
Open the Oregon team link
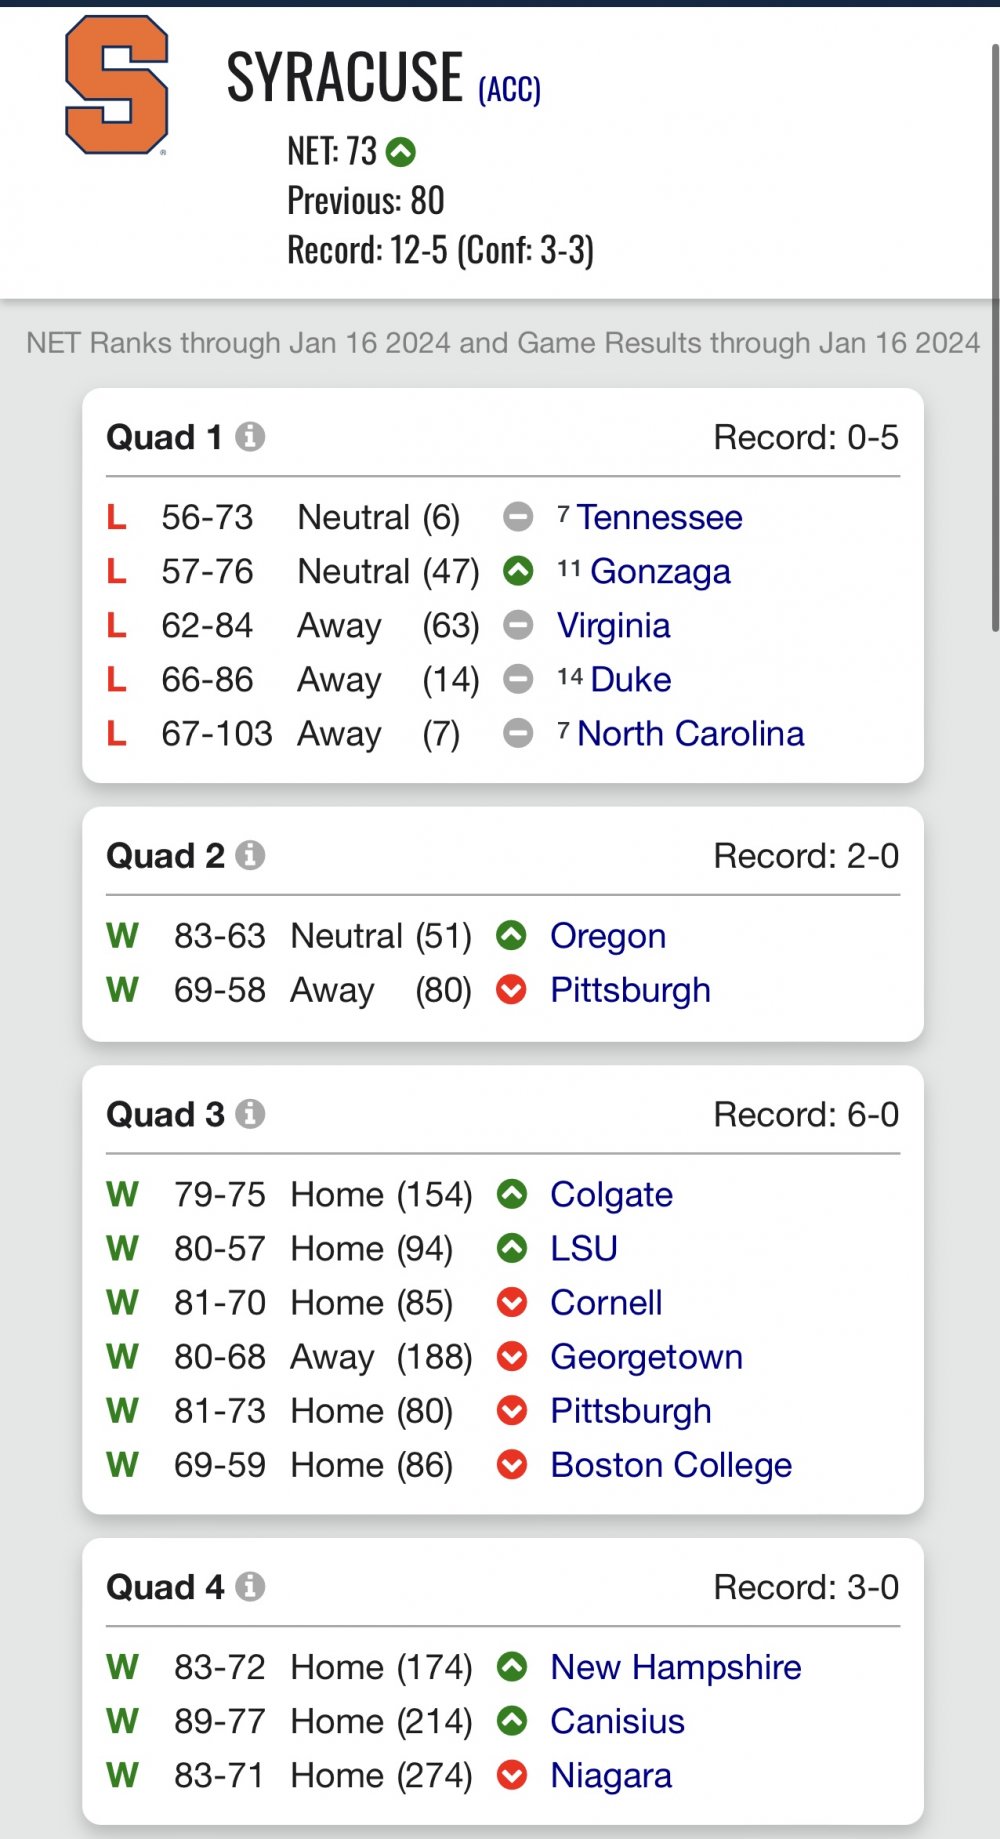(608, 936)
